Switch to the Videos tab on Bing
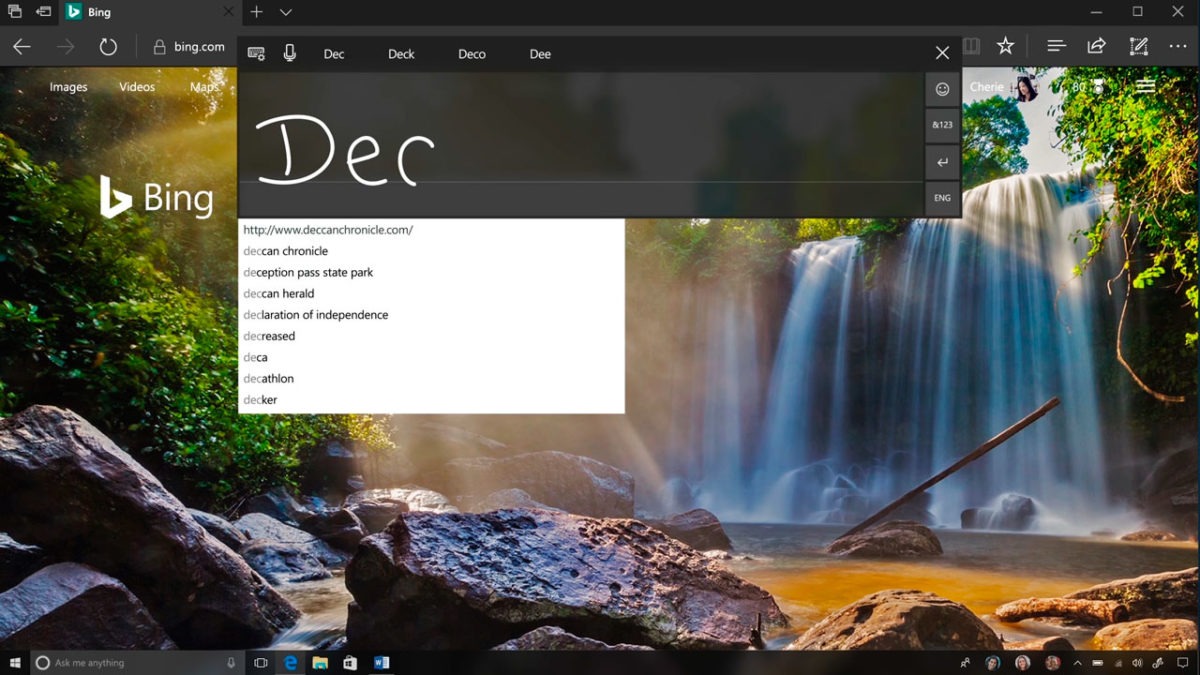1200x675 pixels. click(x=136, y=87)
